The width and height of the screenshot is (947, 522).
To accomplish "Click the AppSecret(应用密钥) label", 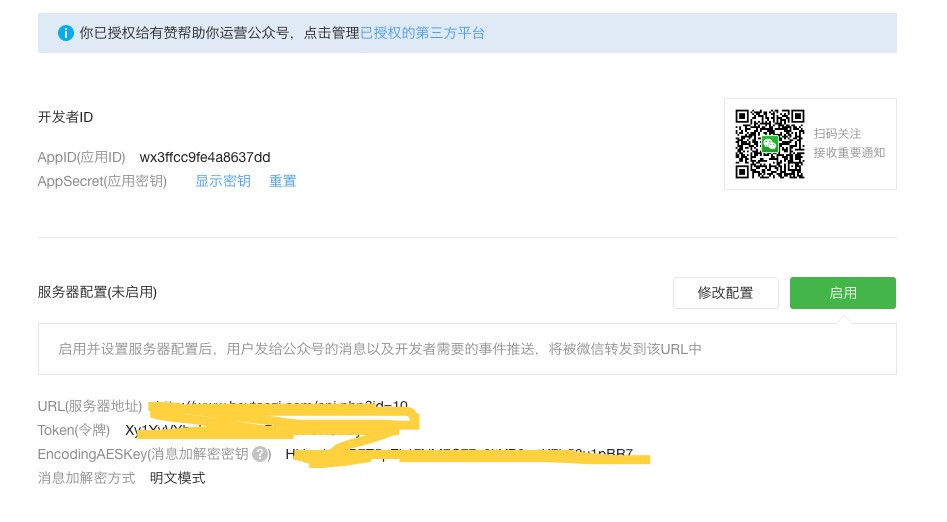I will [x=102, y=181].
